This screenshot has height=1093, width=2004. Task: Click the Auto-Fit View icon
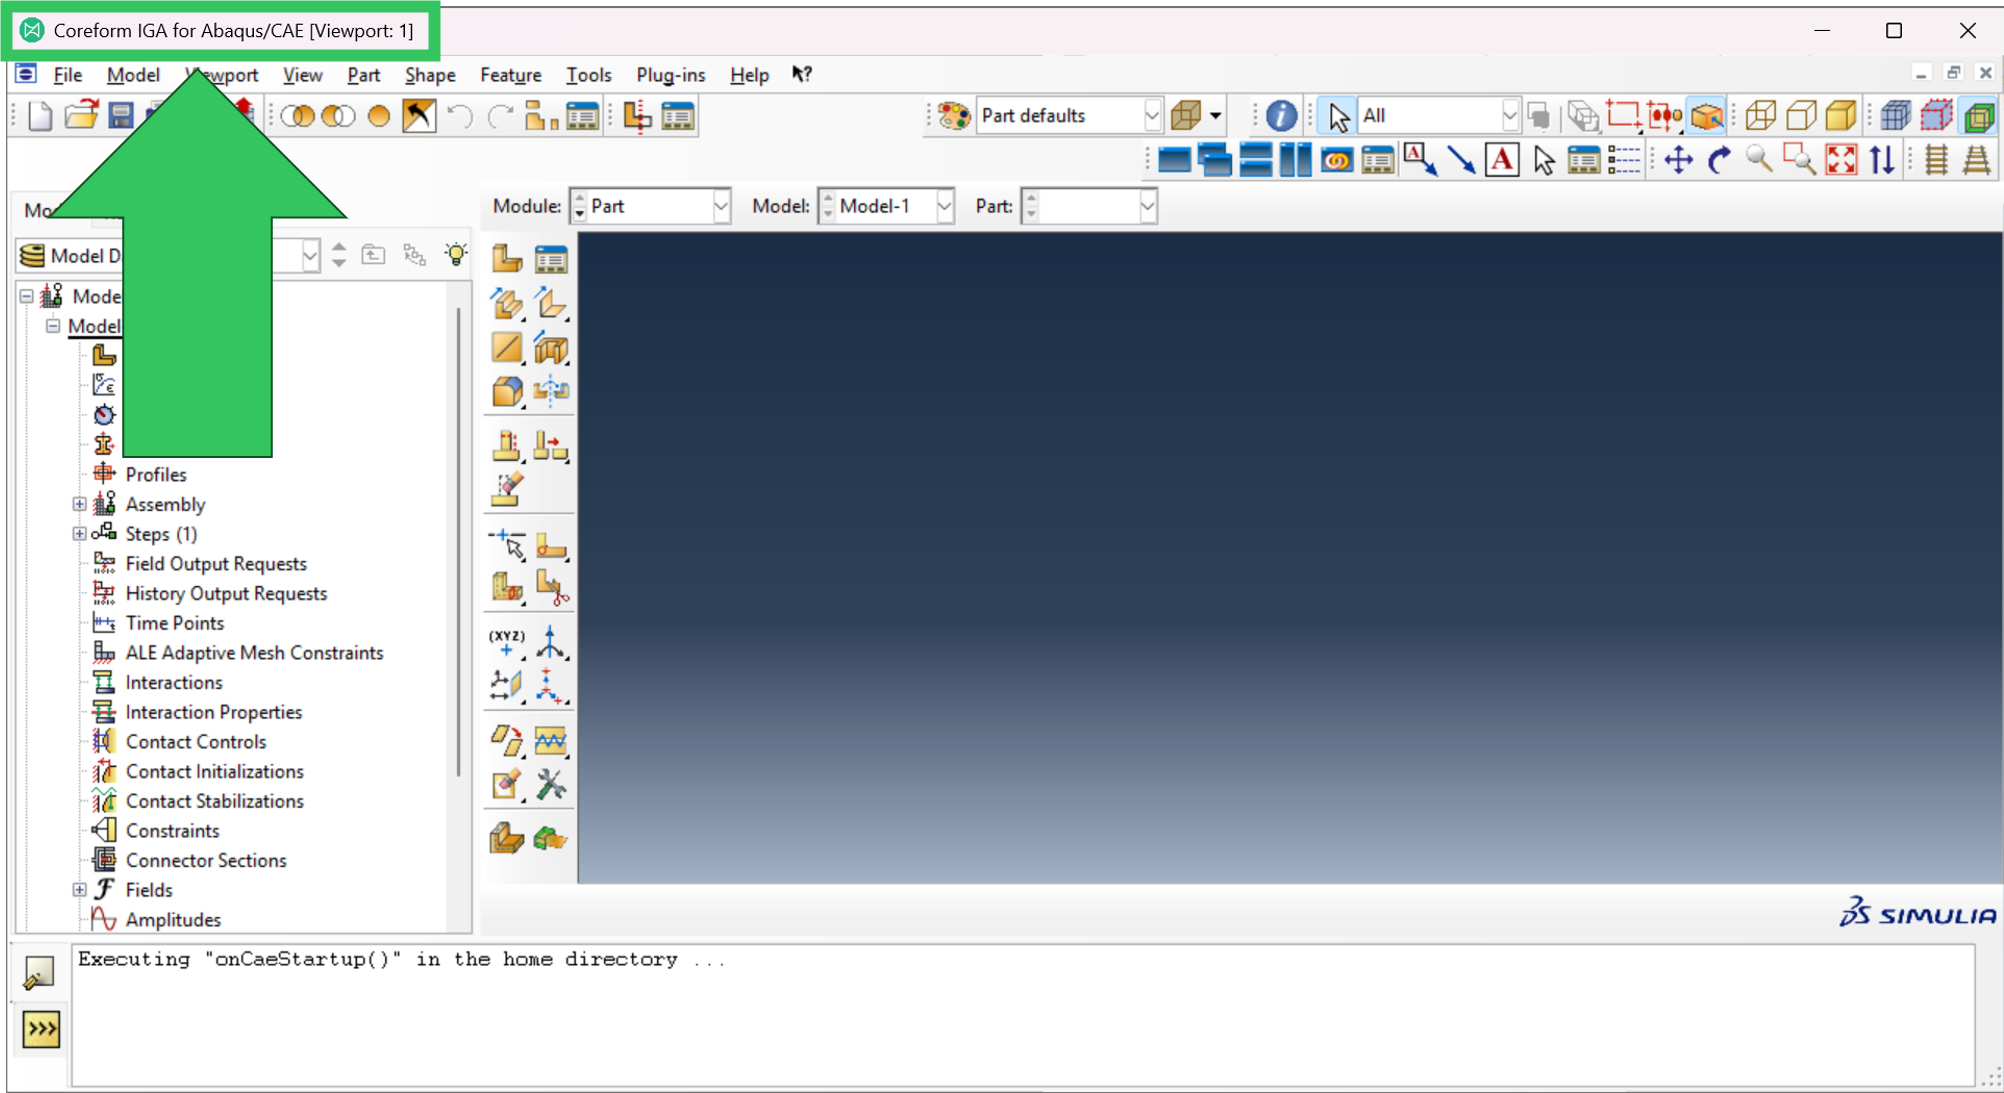pos(1841,160)
